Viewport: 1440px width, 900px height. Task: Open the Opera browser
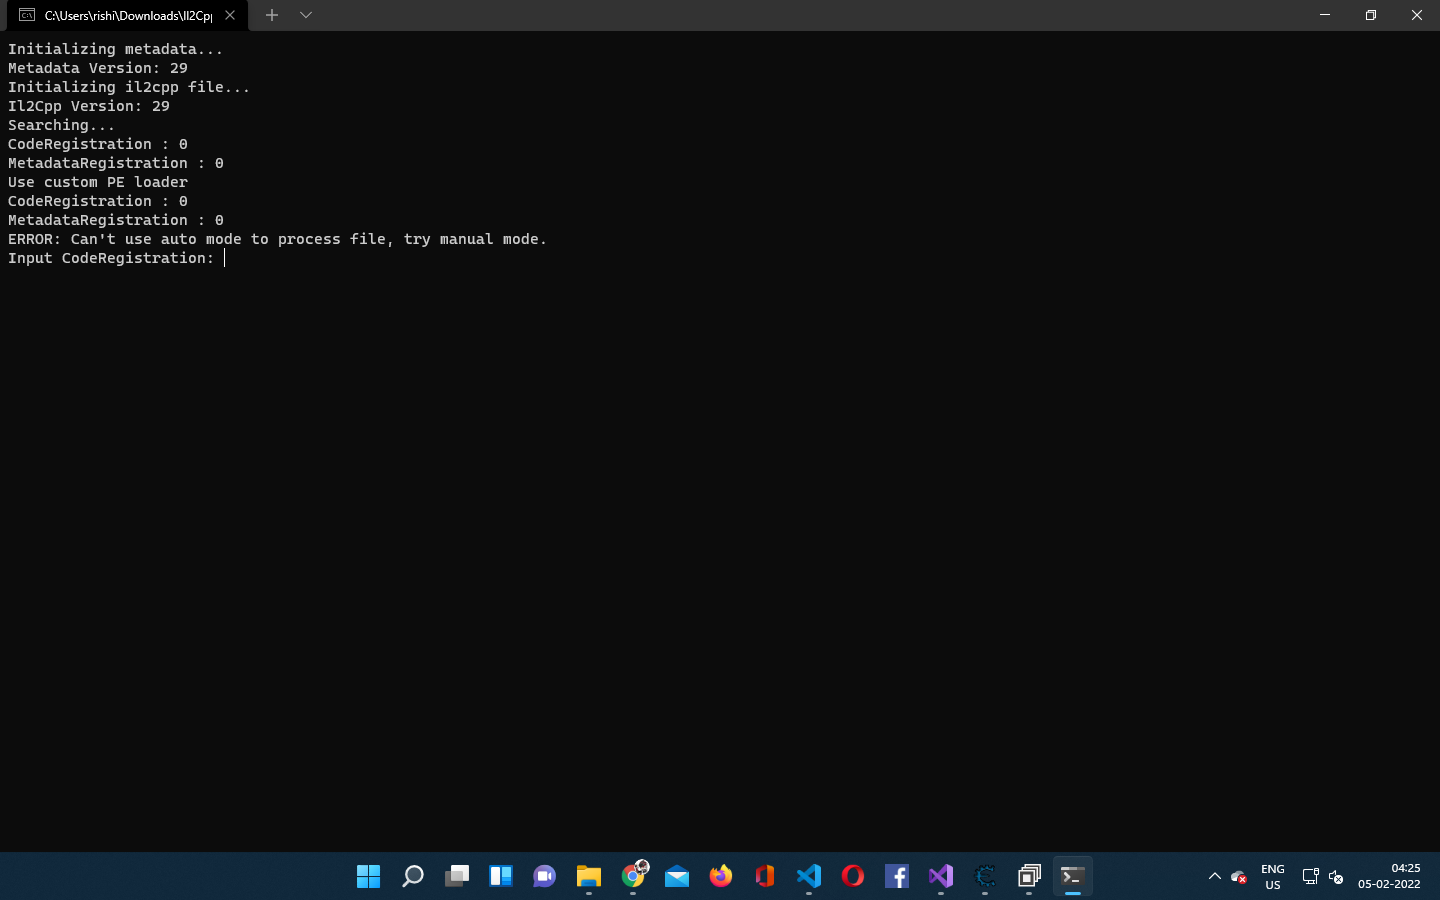click(852, 877)
